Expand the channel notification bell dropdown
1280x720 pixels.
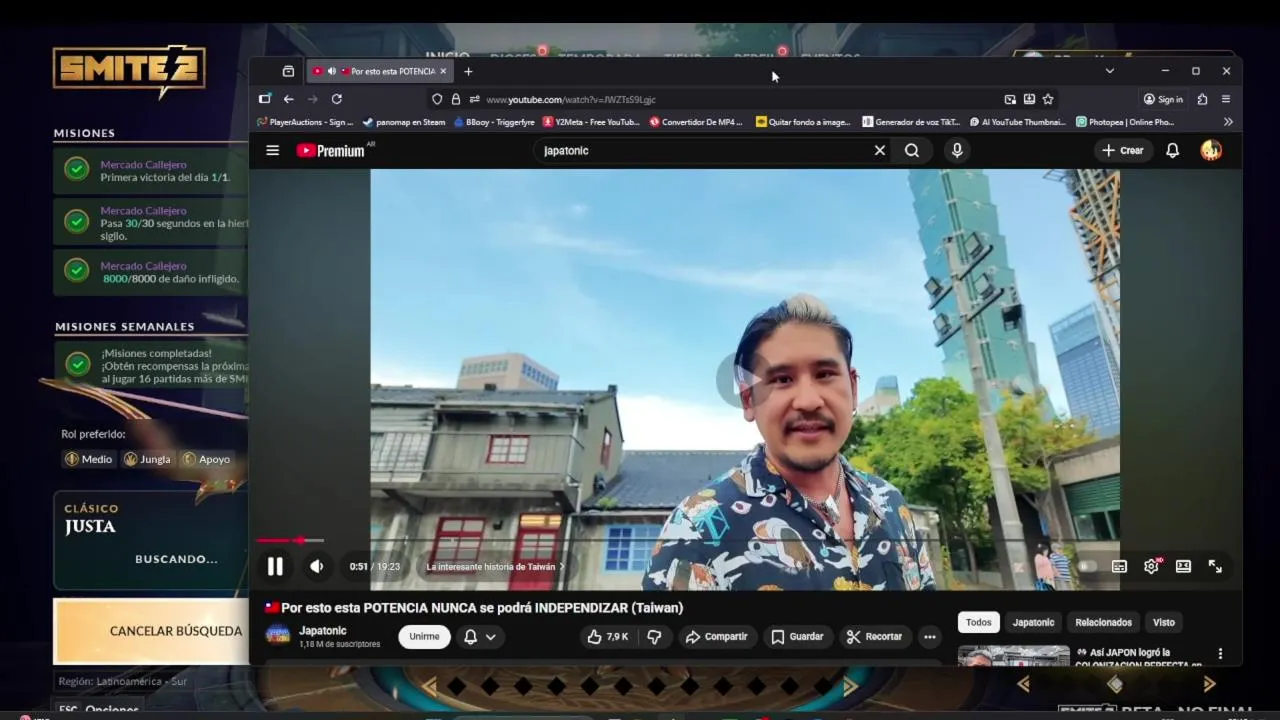pyautogui.click(x=480, y=636)
